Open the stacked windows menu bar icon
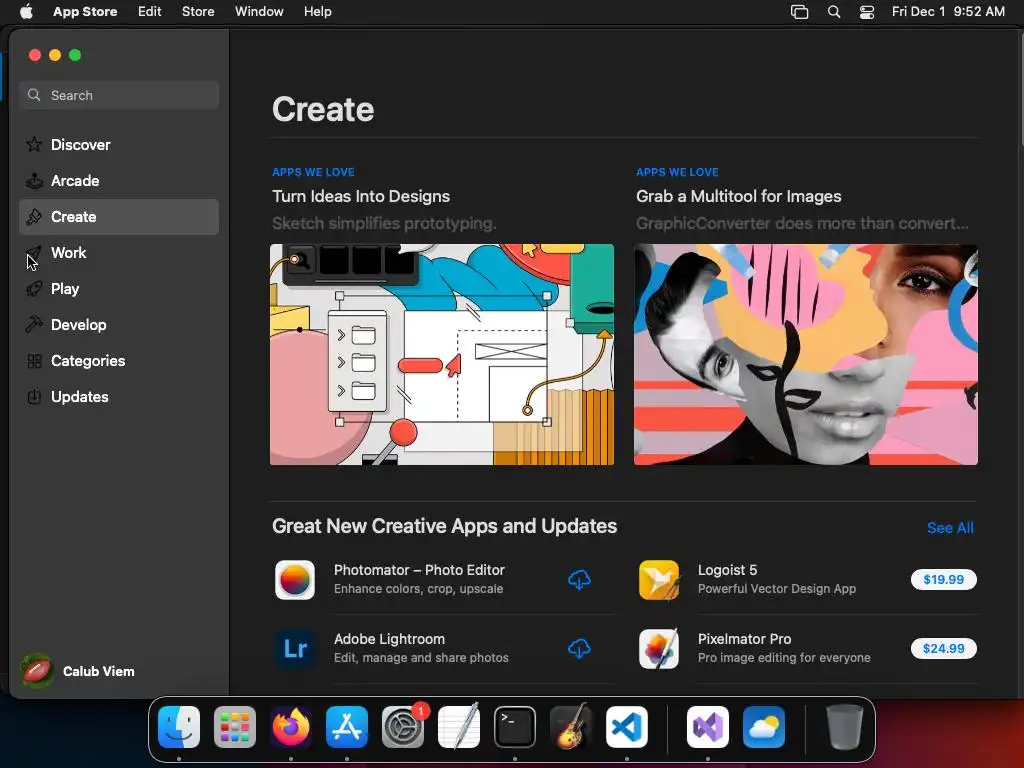1024x768 pixels. point(799,12)
